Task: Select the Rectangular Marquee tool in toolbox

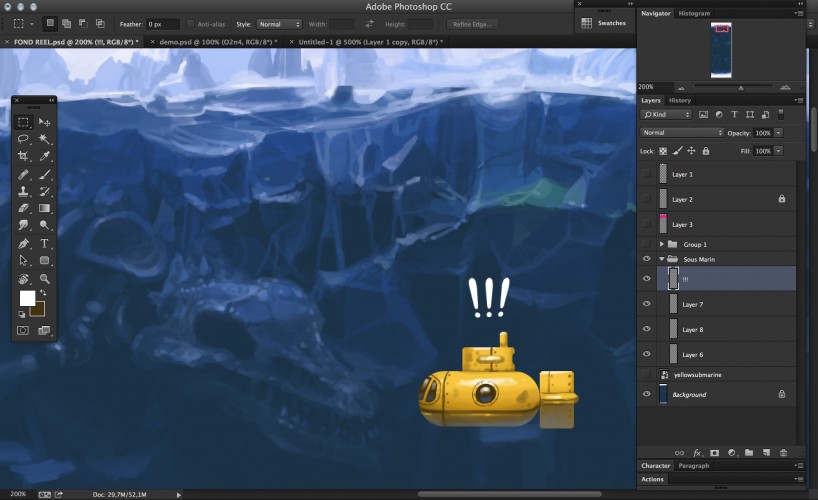Action: (x=23, y=122)
